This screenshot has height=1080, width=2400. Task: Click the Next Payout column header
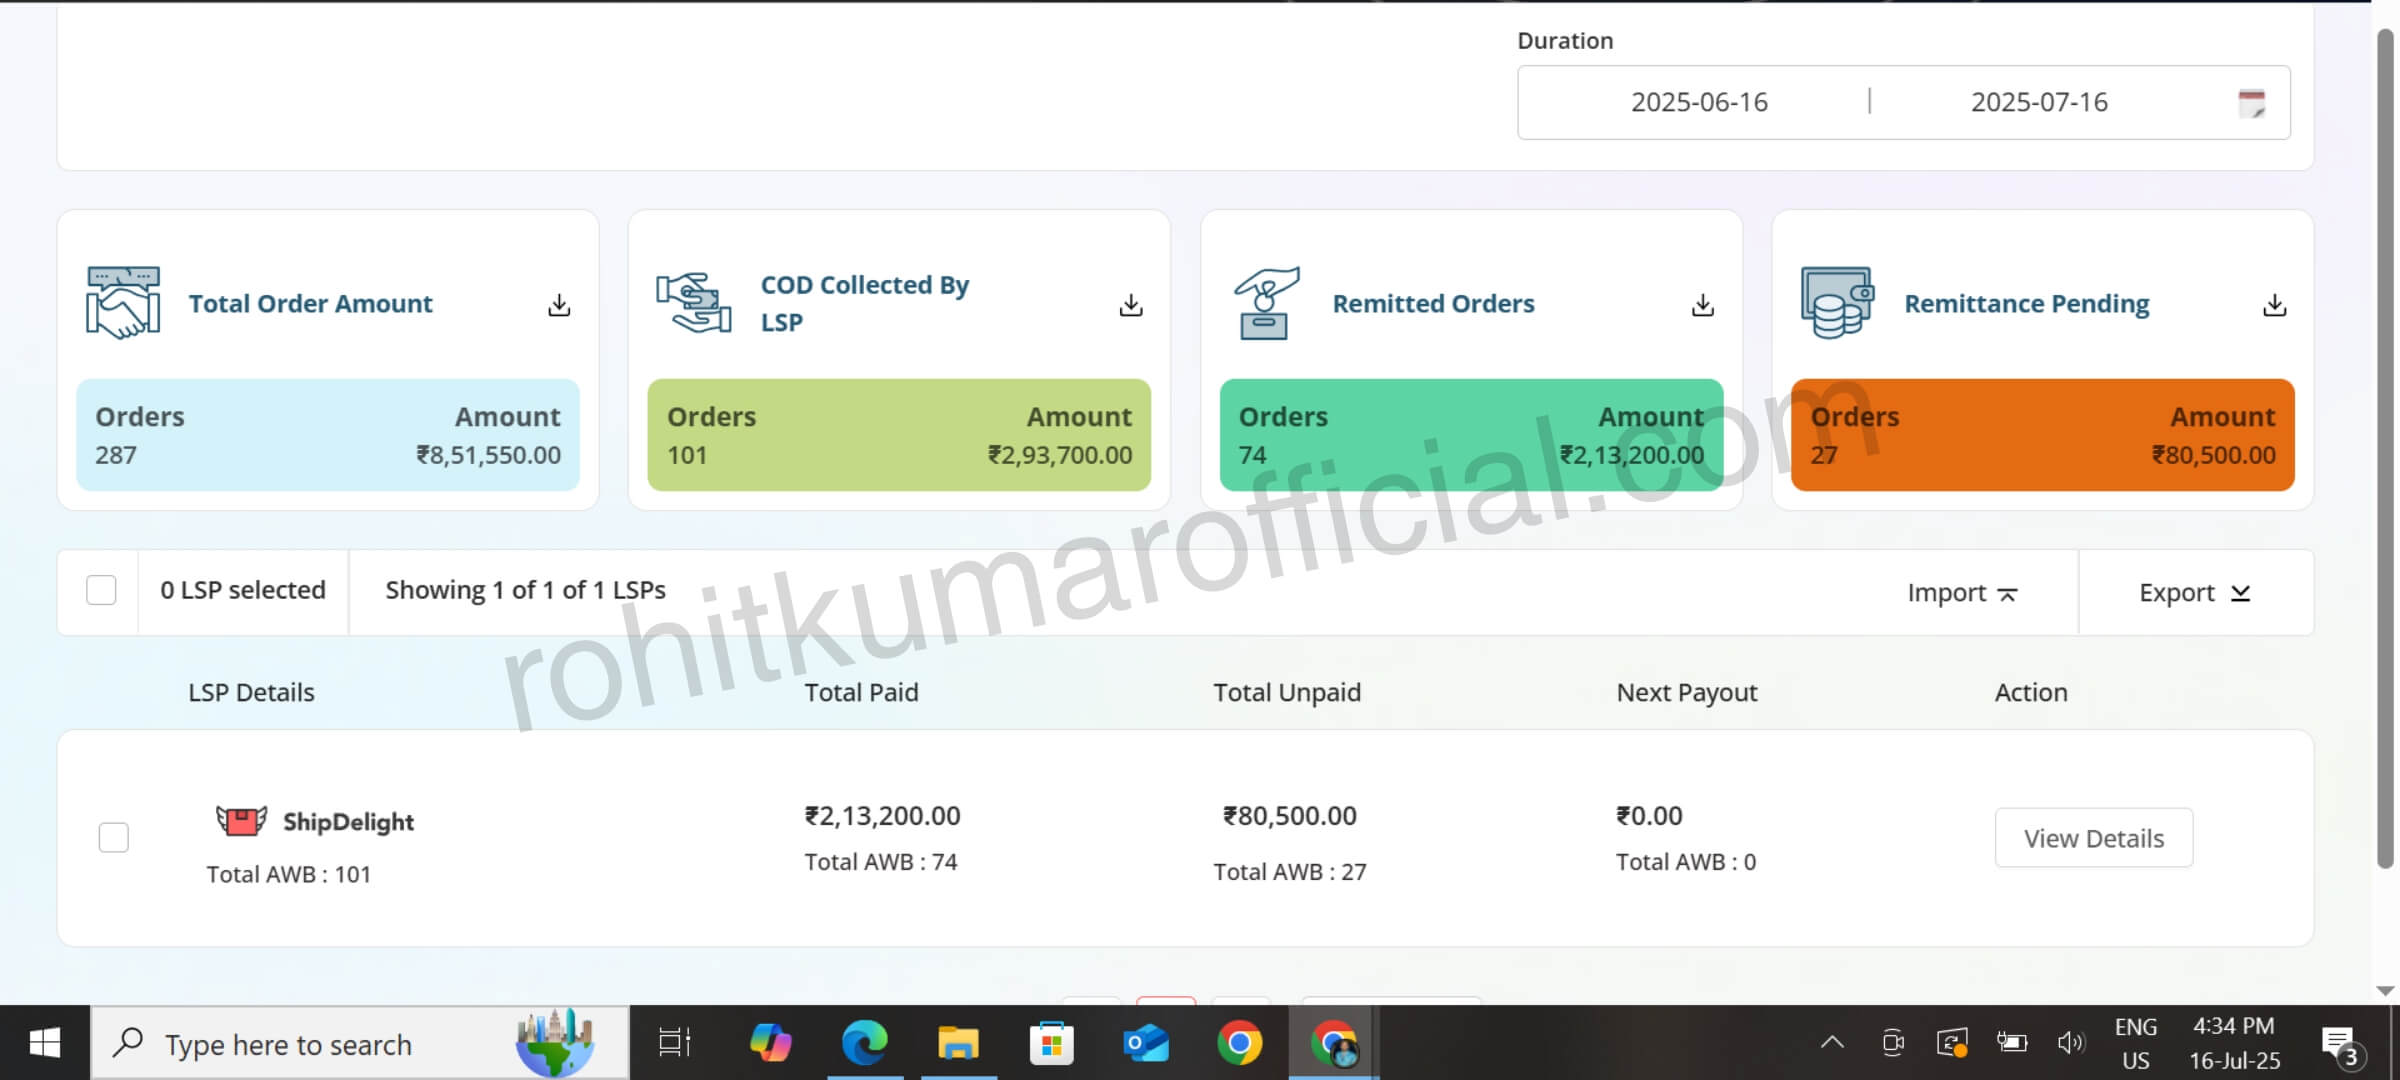(x=1686, y=692)
